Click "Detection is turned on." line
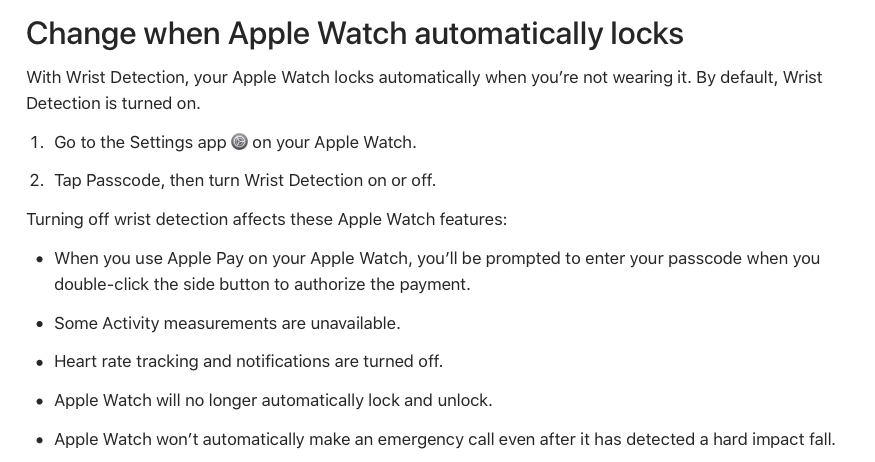 [113, 104]
